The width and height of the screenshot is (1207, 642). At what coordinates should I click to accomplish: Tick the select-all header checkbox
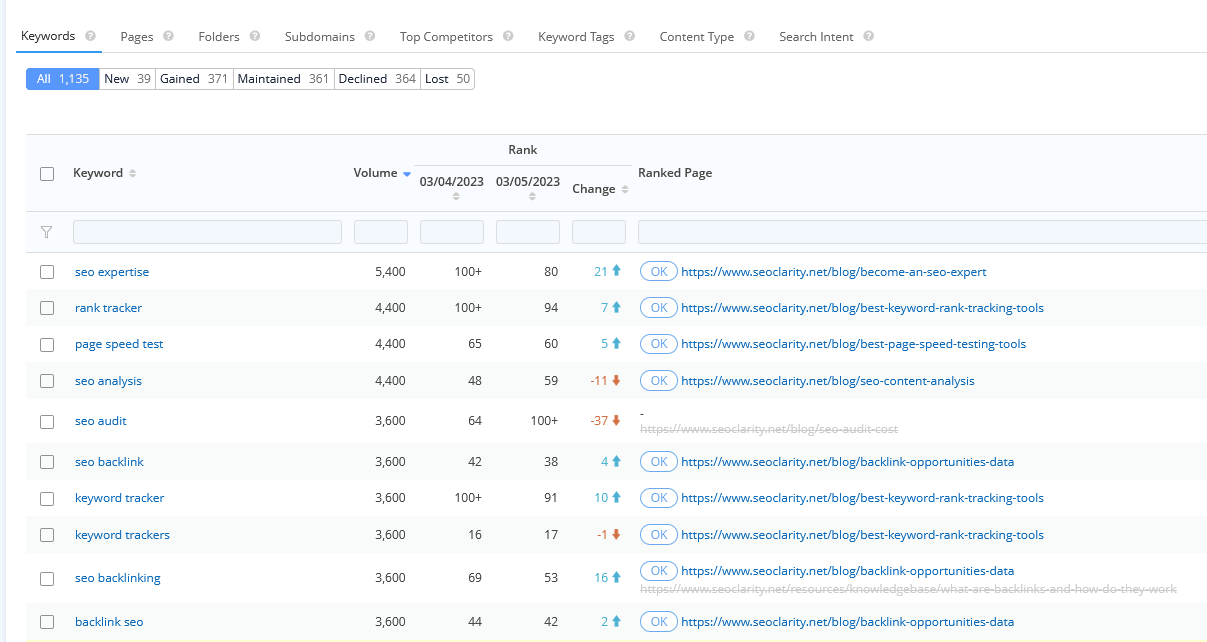click(47, 174)
